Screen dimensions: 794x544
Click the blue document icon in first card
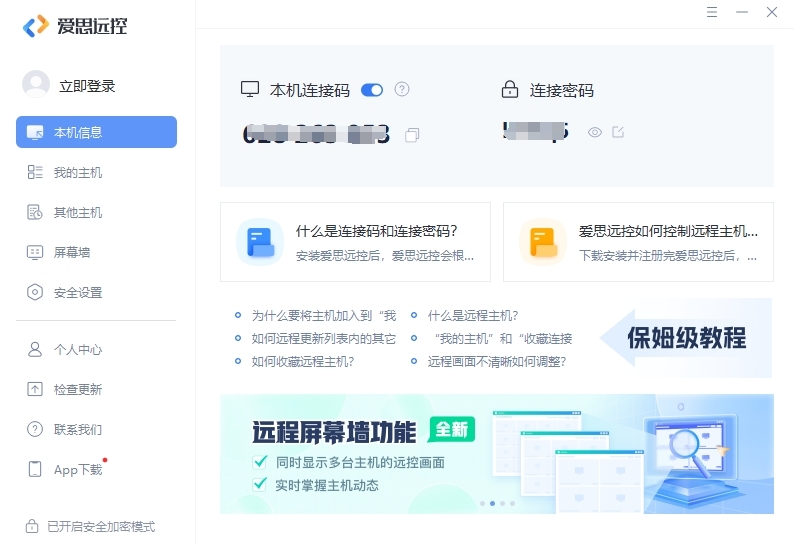pos(260,242)
